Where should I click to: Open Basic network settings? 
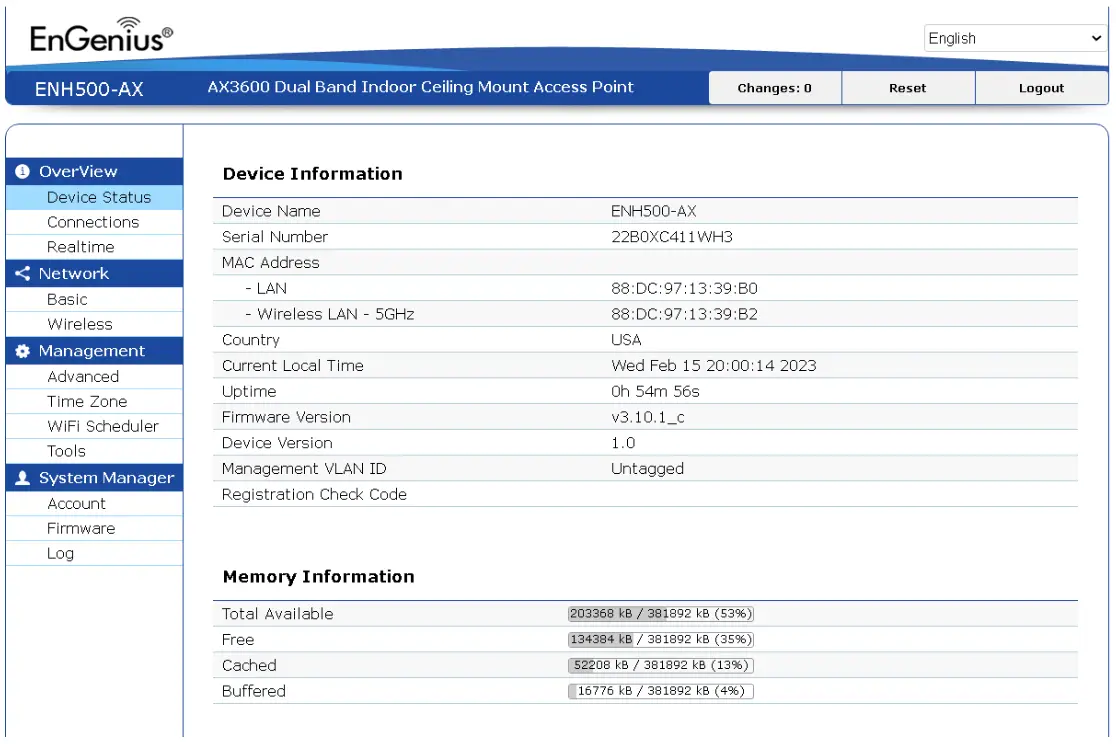(x=68, y=299)
